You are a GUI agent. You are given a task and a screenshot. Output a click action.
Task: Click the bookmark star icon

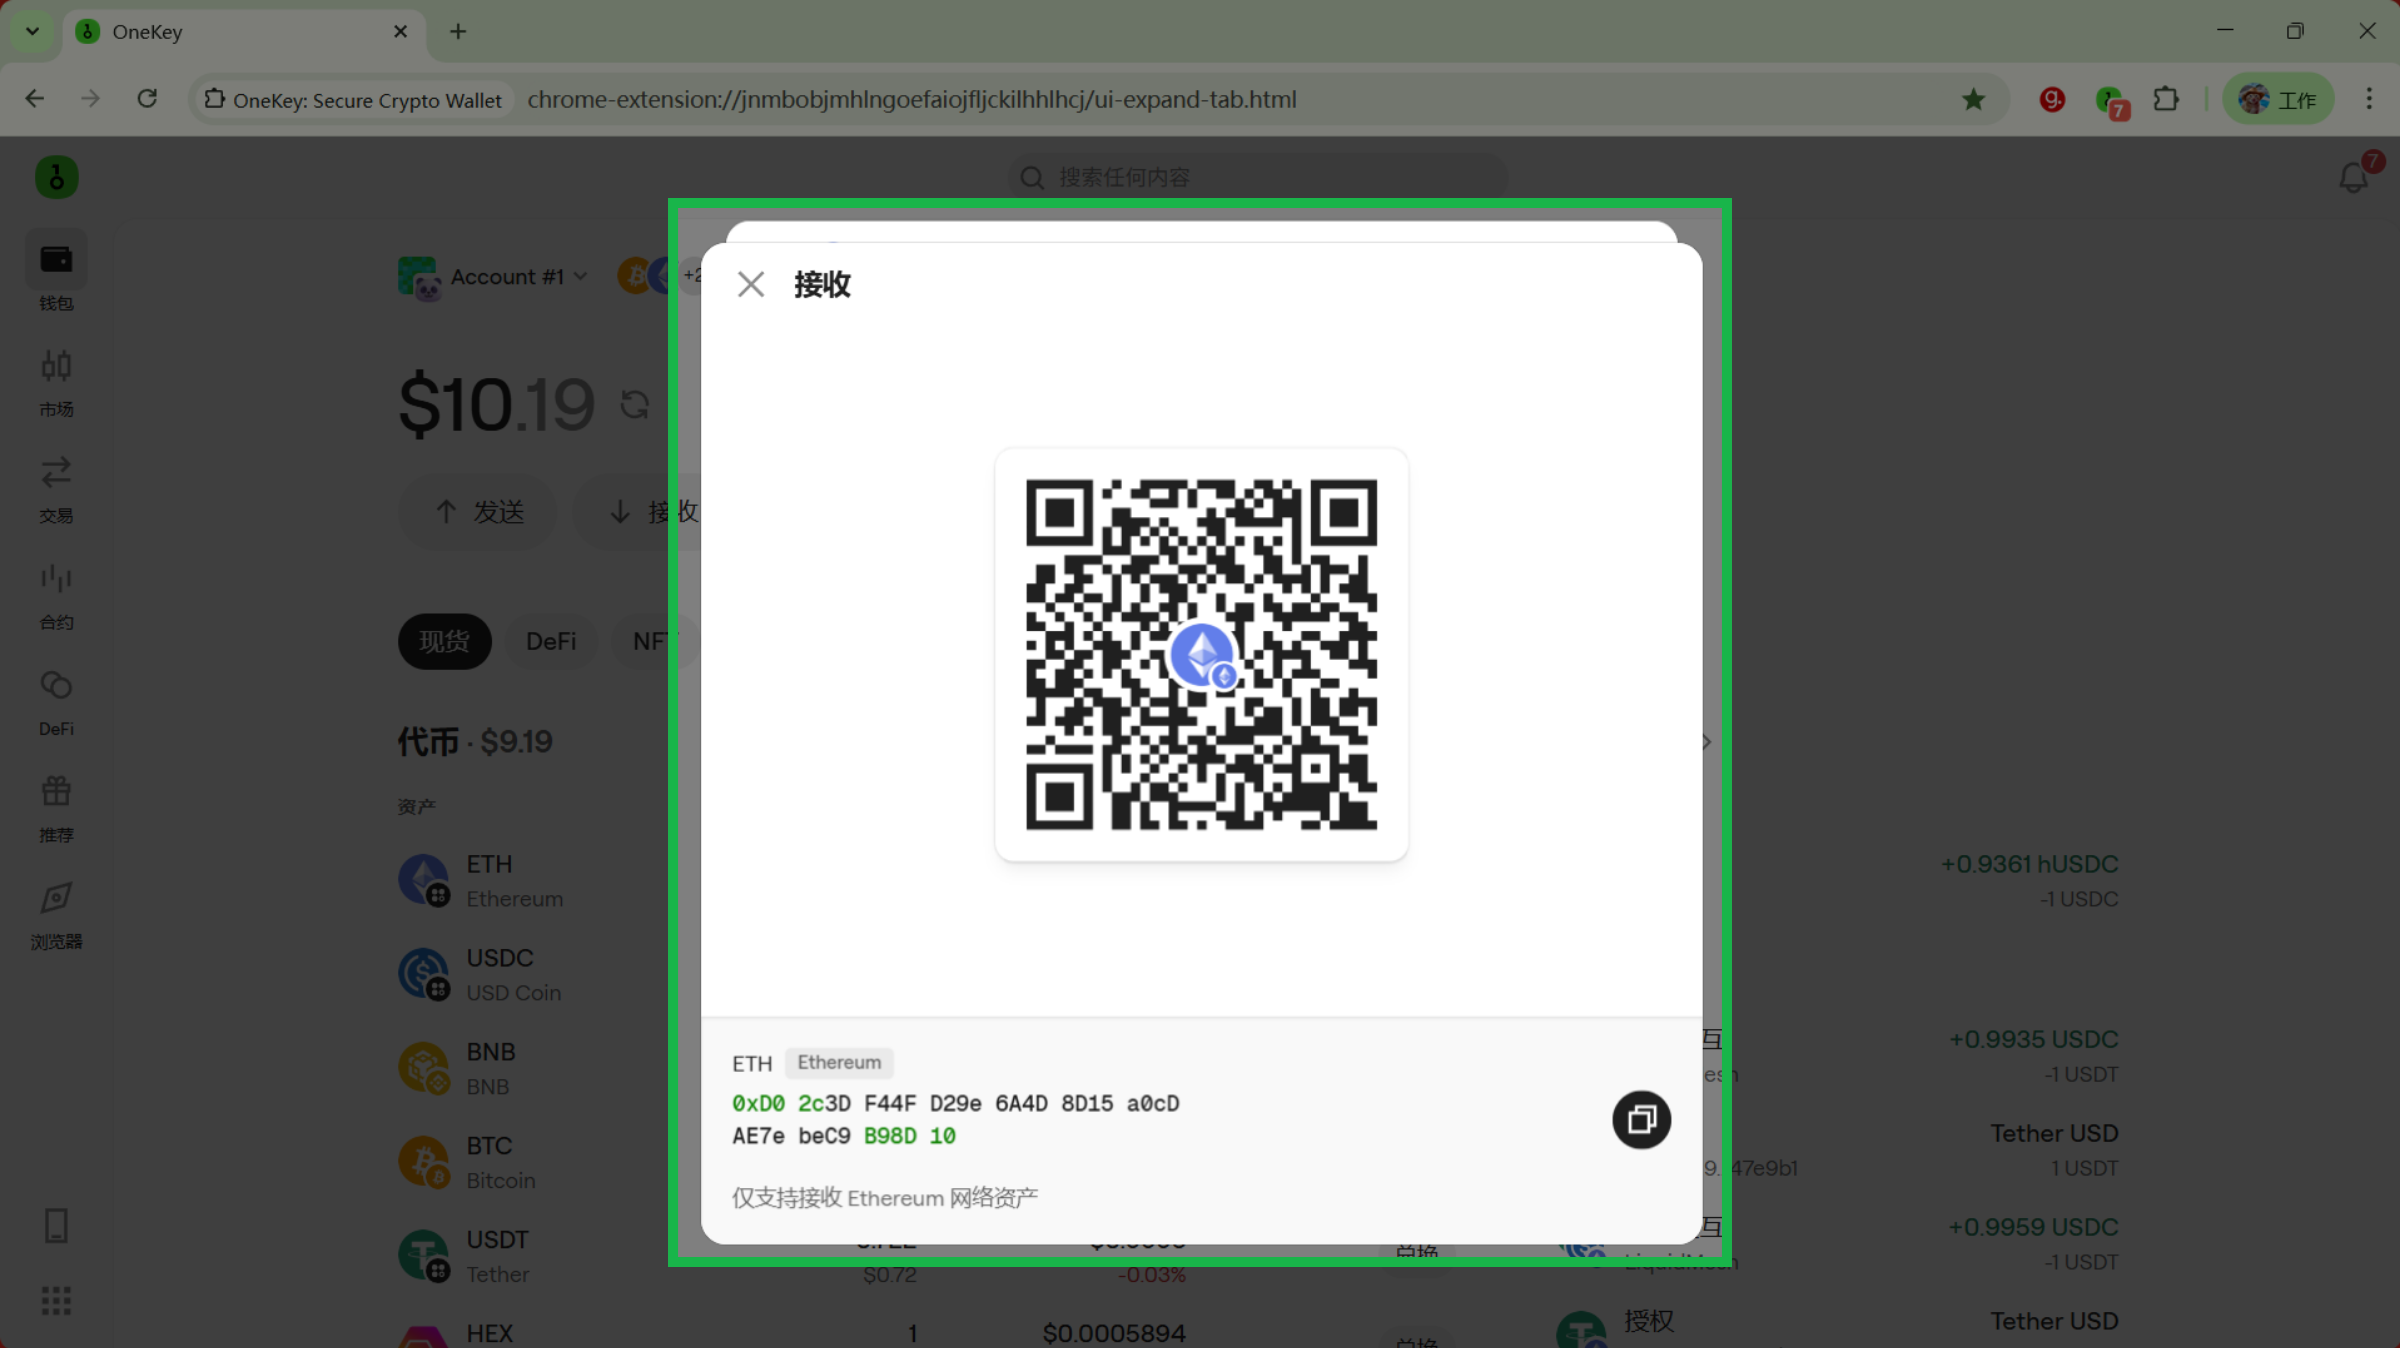(x=1973, y=100)
